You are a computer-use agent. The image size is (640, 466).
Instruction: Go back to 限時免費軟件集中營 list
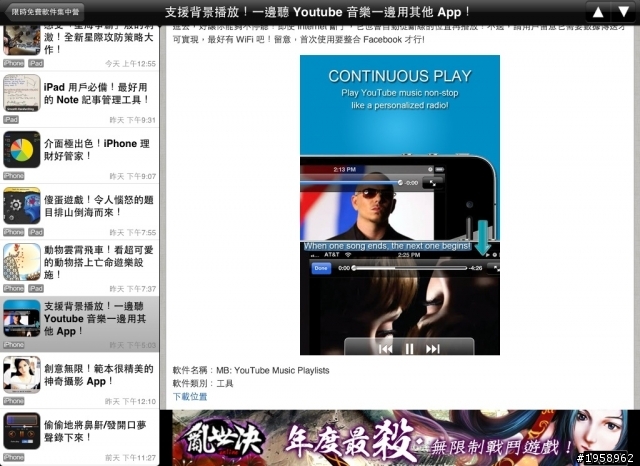(44, 12)
